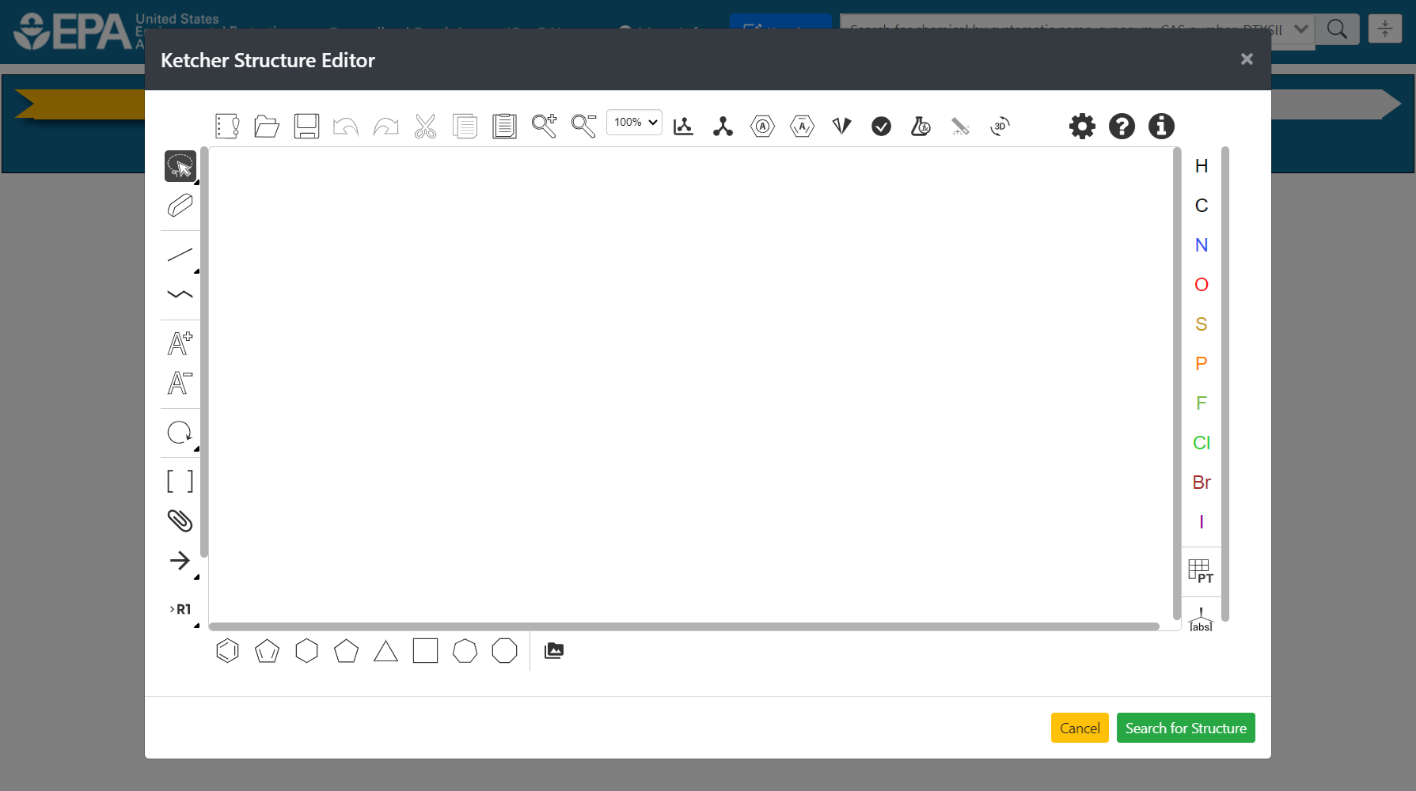Select the Chain drawing tool
Viewport: 1416px width, 791px height.
pos(180,294)
